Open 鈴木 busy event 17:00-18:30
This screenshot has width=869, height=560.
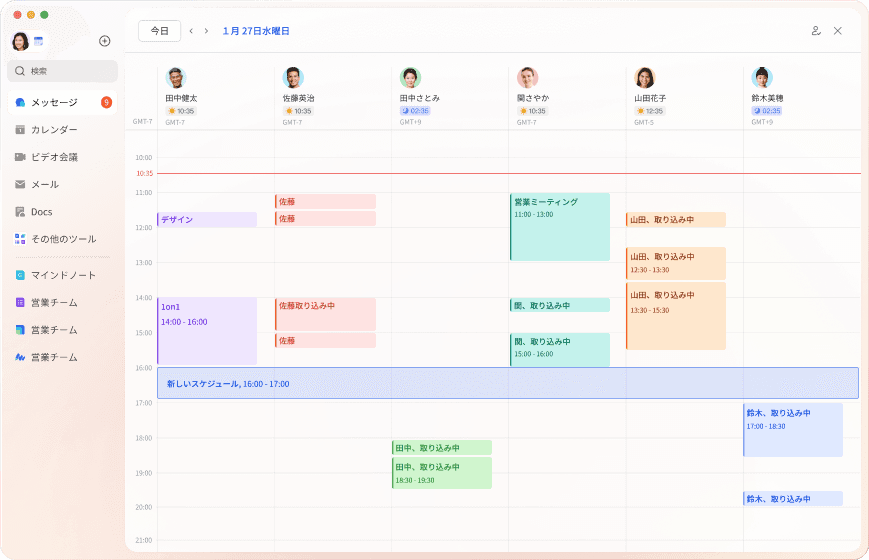coord(793,430)
